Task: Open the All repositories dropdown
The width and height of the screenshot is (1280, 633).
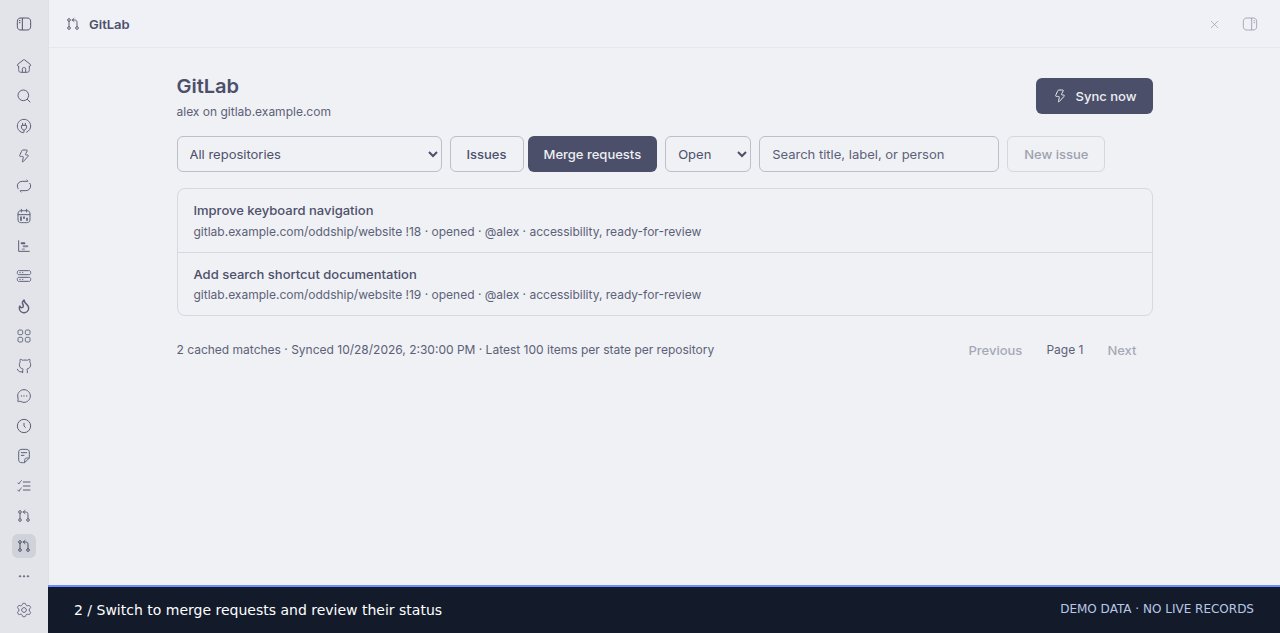Action: [x=310, y=154]
